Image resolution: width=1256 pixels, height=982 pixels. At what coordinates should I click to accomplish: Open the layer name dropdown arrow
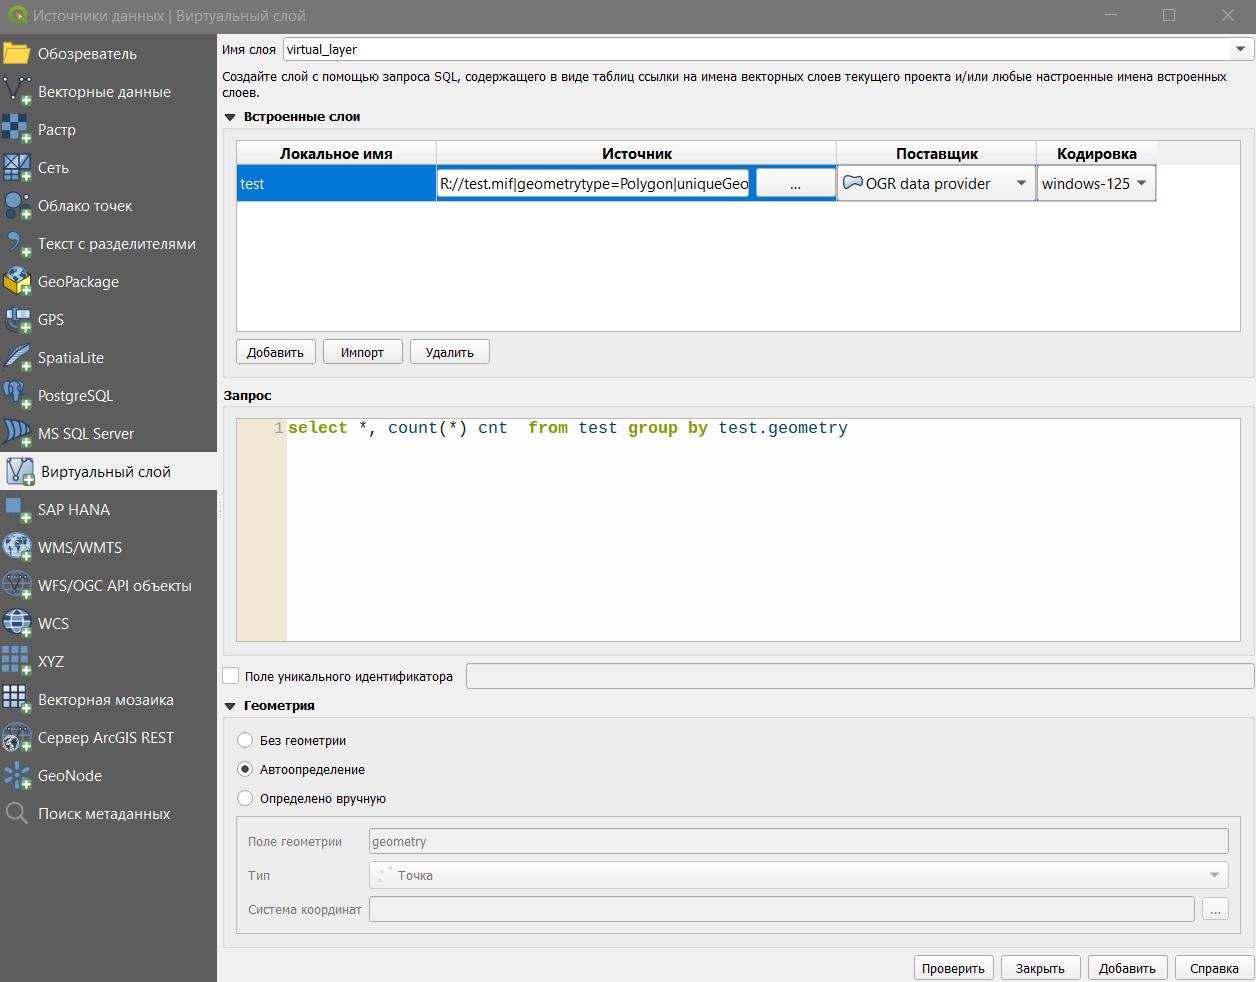tap(1240, 49)
